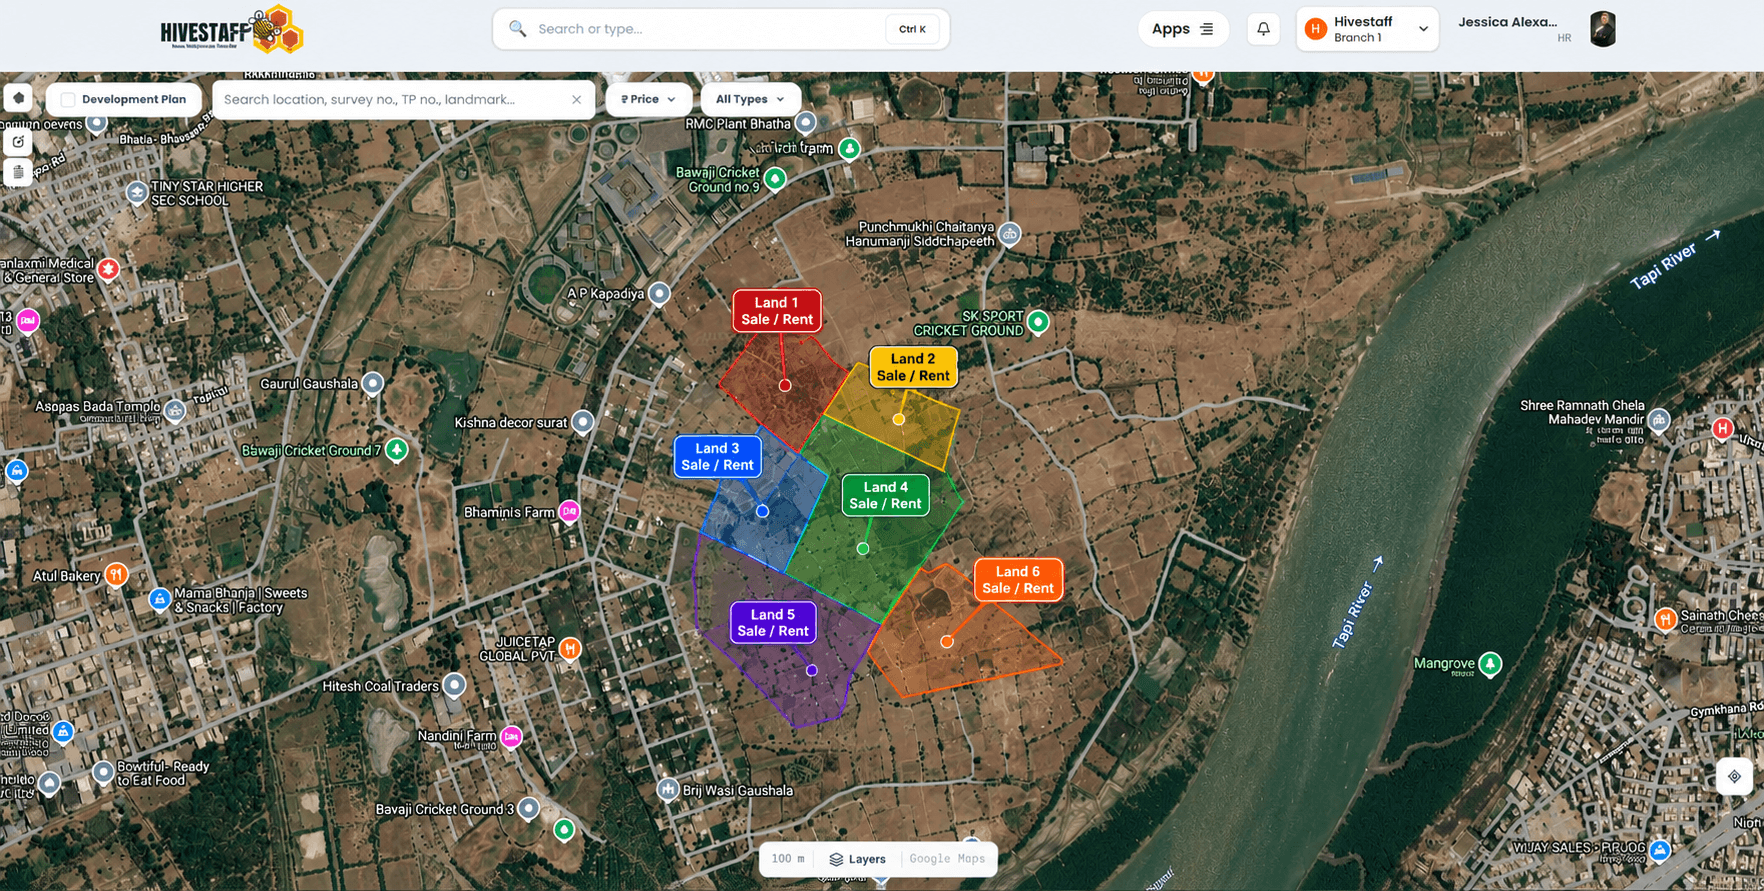Click the RMC Plant Bhatha pin
The height and width of the screenshot is (891, 1764).
click(805, 123)
